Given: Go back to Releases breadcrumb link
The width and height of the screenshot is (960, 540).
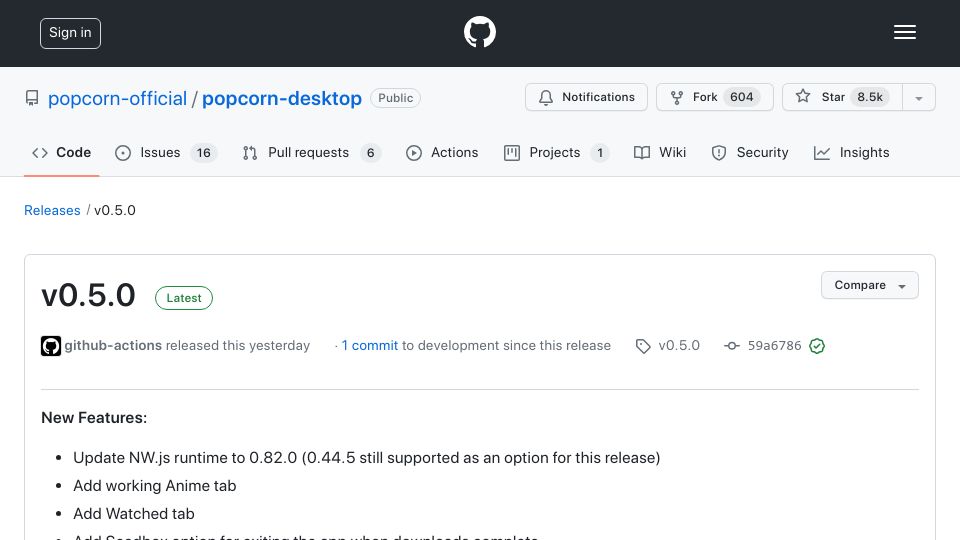Looking at the screenshot, I should [x=52, y=211].
